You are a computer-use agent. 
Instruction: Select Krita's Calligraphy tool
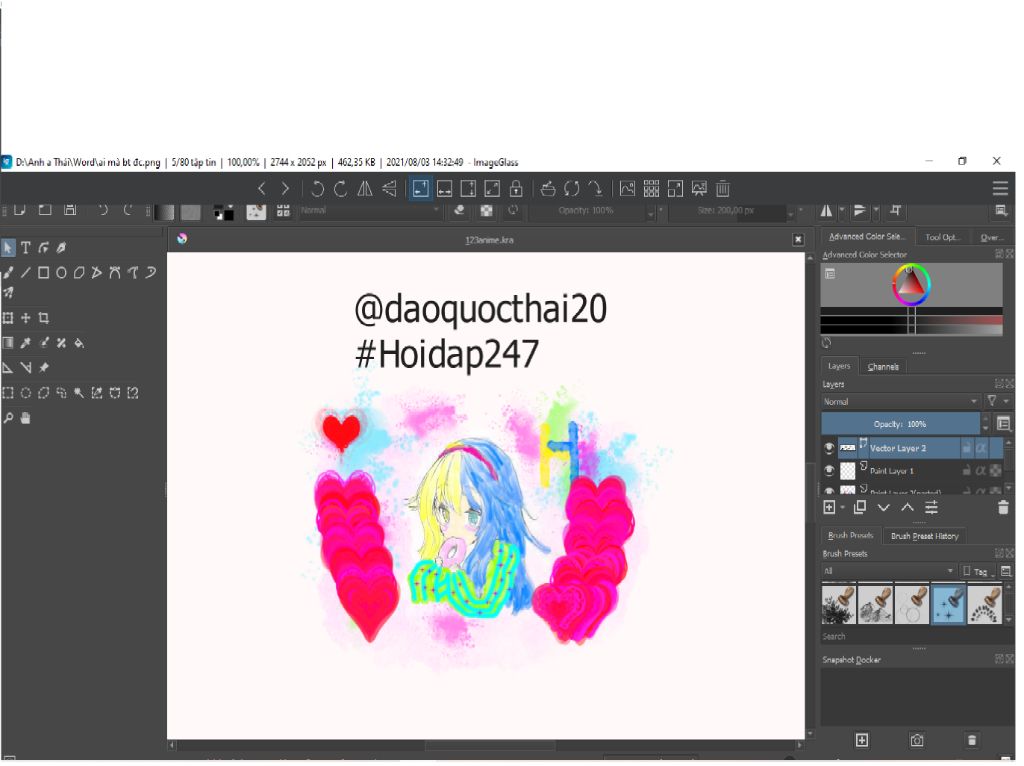pos(61,248)
